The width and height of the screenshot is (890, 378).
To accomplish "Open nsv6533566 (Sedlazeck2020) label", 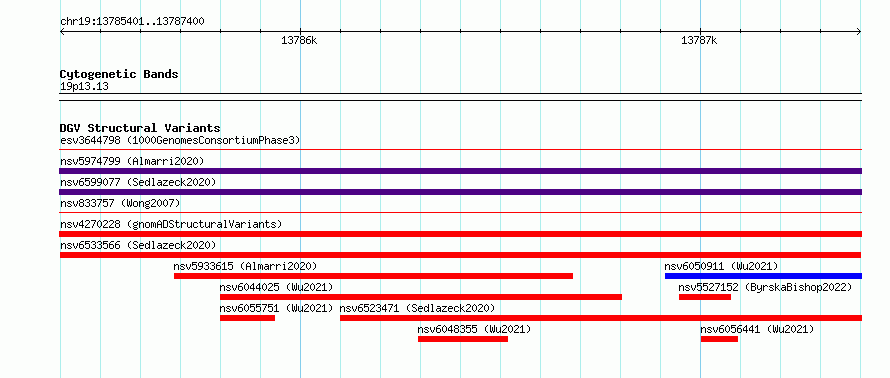I will [138, 245].
